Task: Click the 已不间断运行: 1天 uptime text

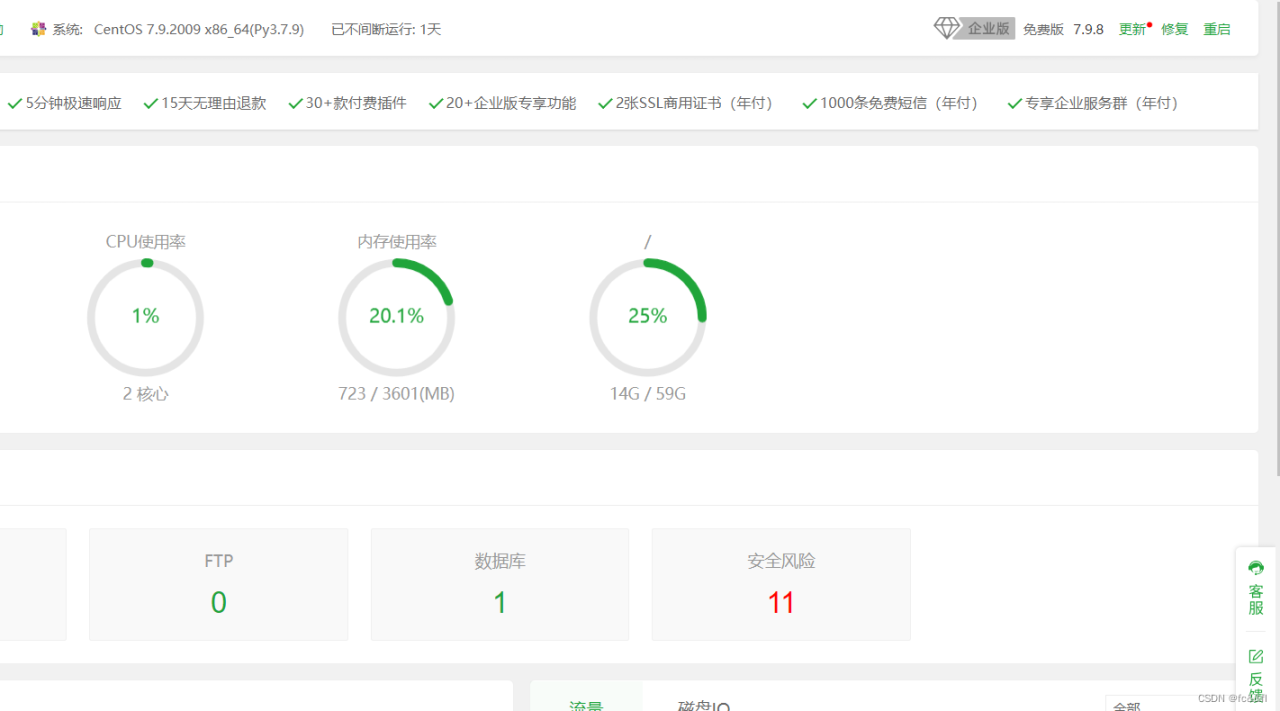Action: tap(386, 29)
